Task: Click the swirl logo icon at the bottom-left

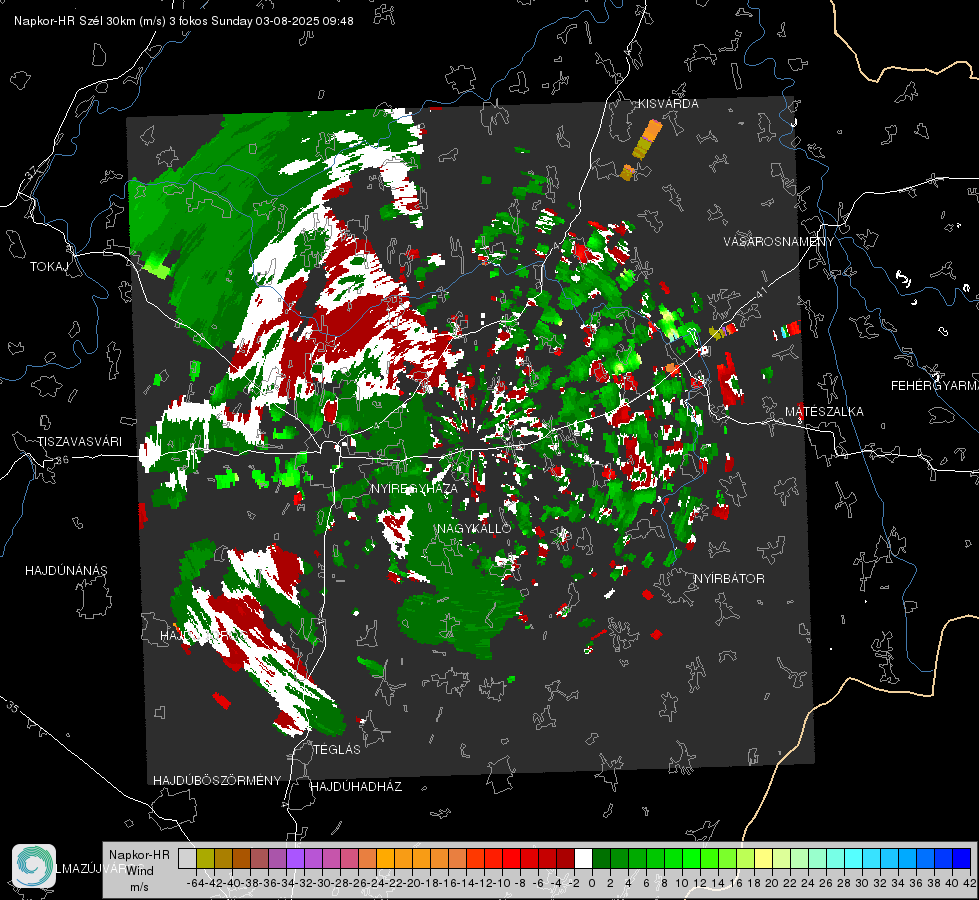Action: 34,866
